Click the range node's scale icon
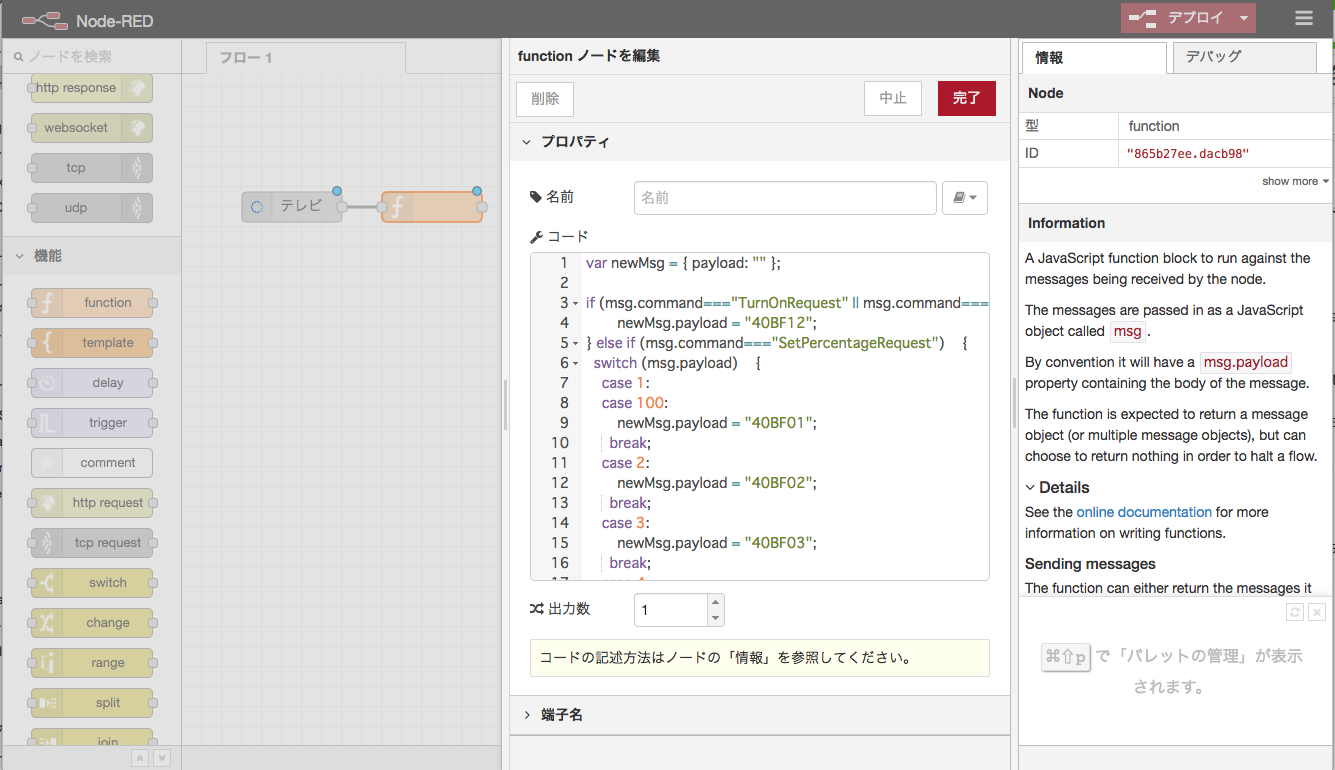 point(47,663)
